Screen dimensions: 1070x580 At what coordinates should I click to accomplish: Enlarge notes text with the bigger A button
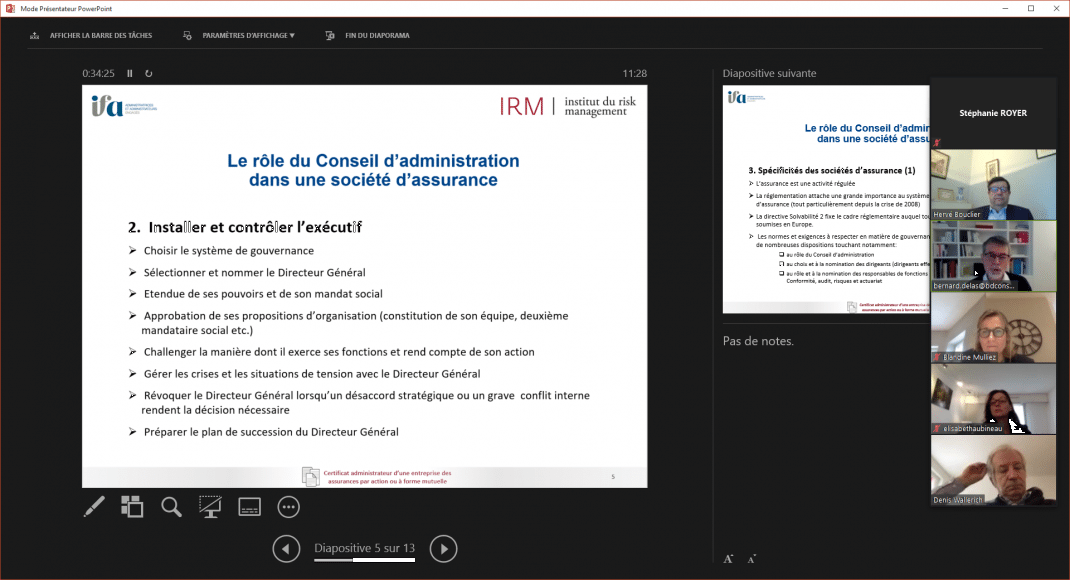point(727,558)
